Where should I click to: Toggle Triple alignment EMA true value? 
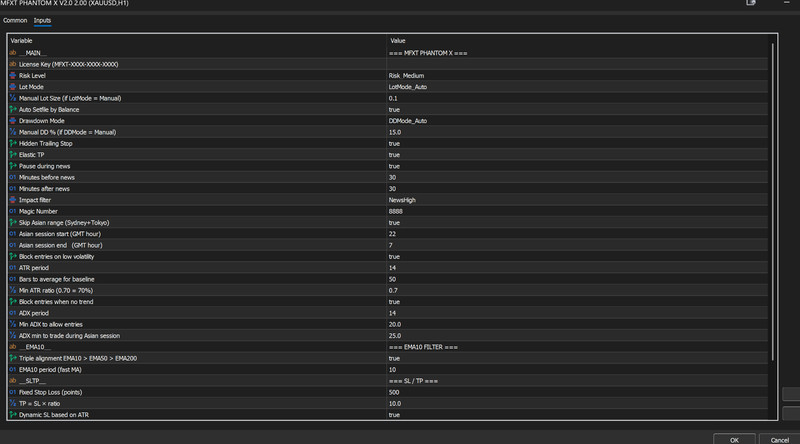[577, 358]
